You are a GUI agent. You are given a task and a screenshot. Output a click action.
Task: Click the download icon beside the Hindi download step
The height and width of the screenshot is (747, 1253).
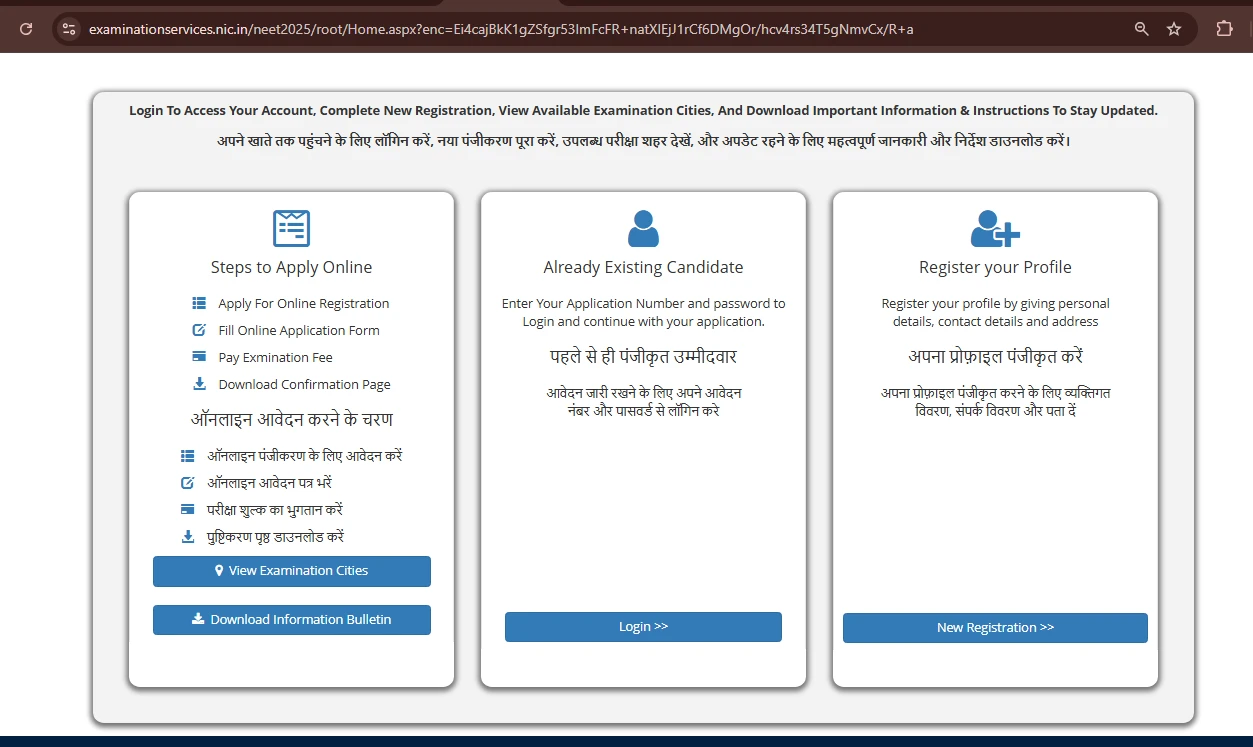(187, 535)
